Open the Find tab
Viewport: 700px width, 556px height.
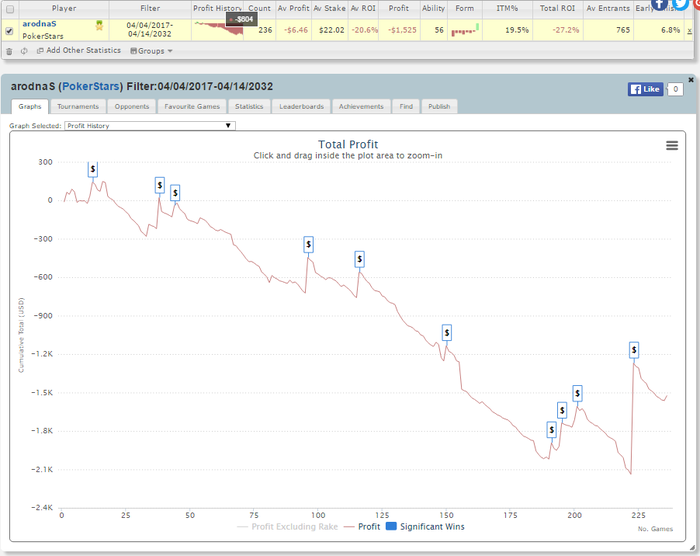pos(406,106)
